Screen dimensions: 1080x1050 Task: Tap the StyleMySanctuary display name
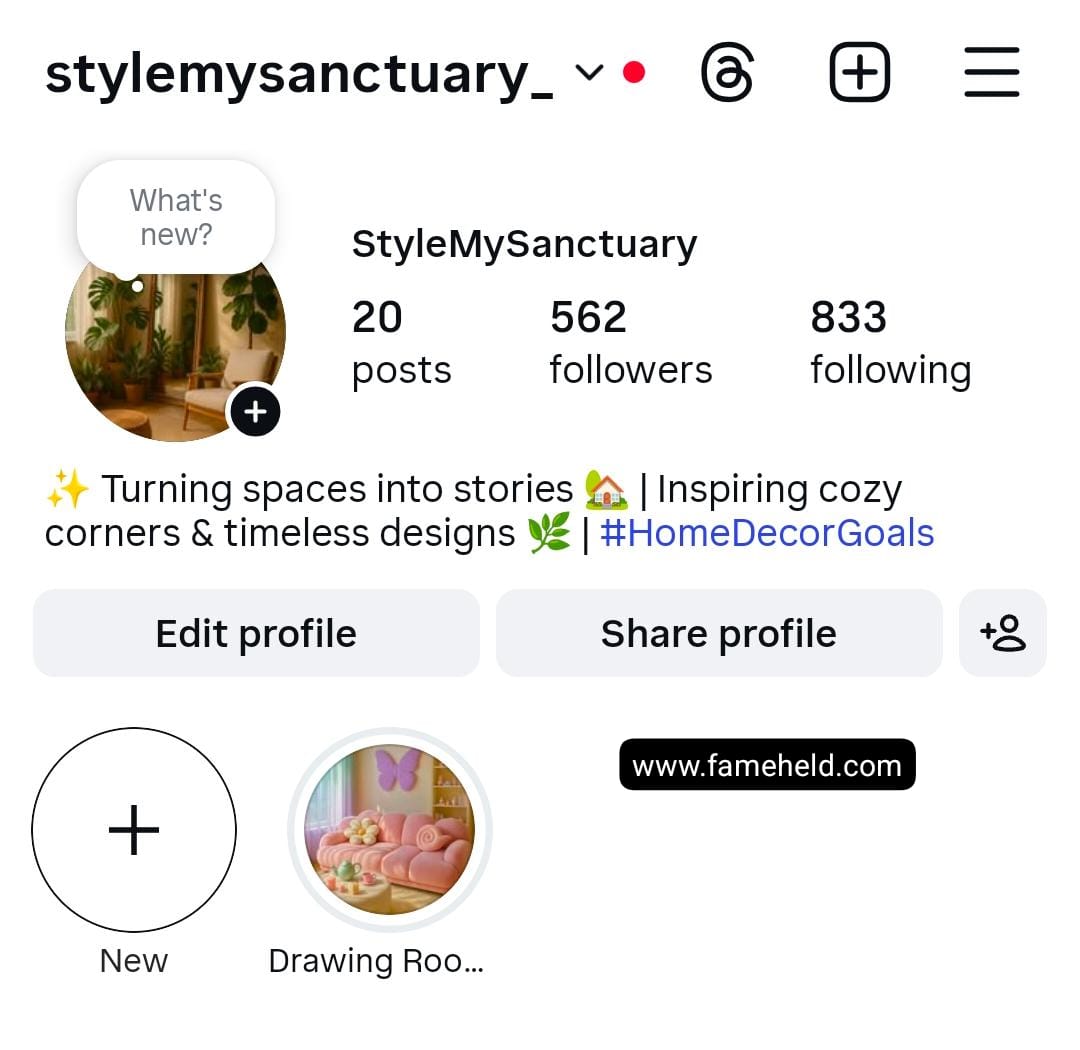524,244
